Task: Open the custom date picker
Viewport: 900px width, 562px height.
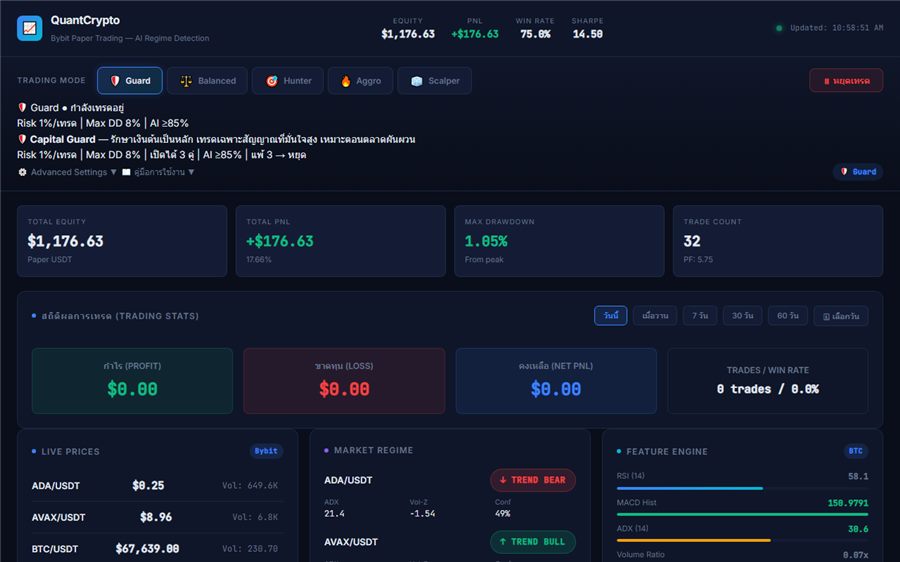Action: [x=841, y=316]
